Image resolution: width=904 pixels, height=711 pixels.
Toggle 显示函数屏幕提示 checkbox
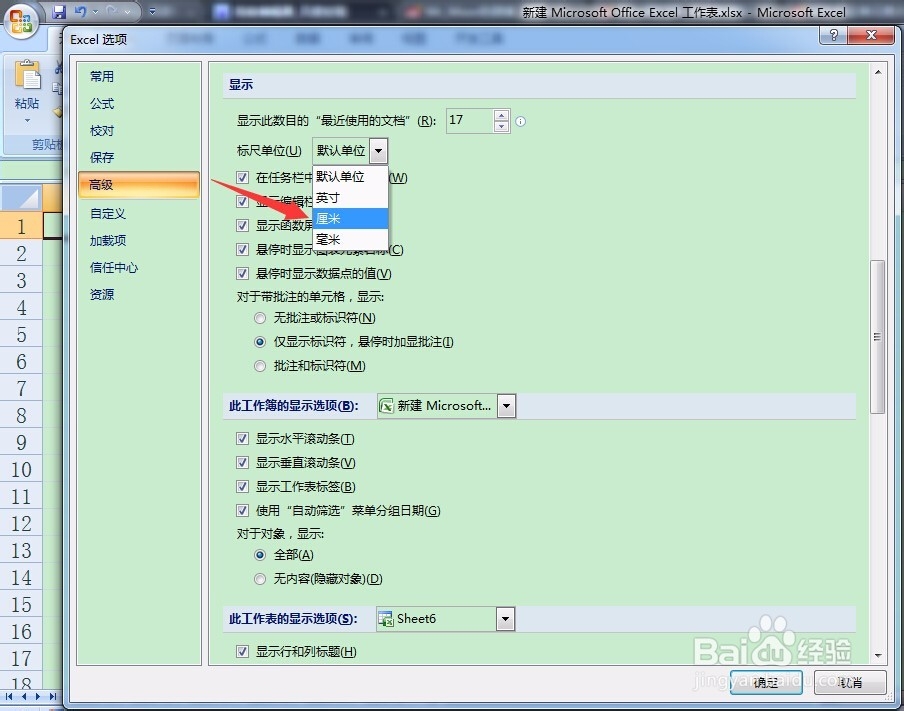(x=243, y=225)
